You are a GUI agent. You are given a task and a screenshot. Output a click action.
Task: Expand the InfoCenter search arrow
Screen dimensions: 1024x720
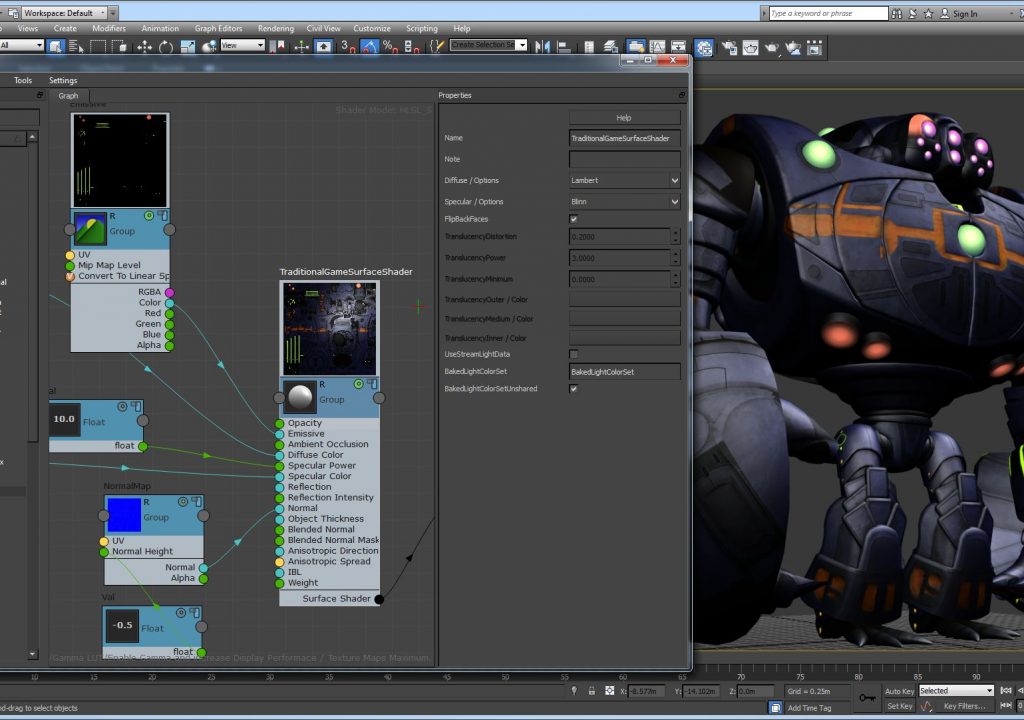coord(764,13)
